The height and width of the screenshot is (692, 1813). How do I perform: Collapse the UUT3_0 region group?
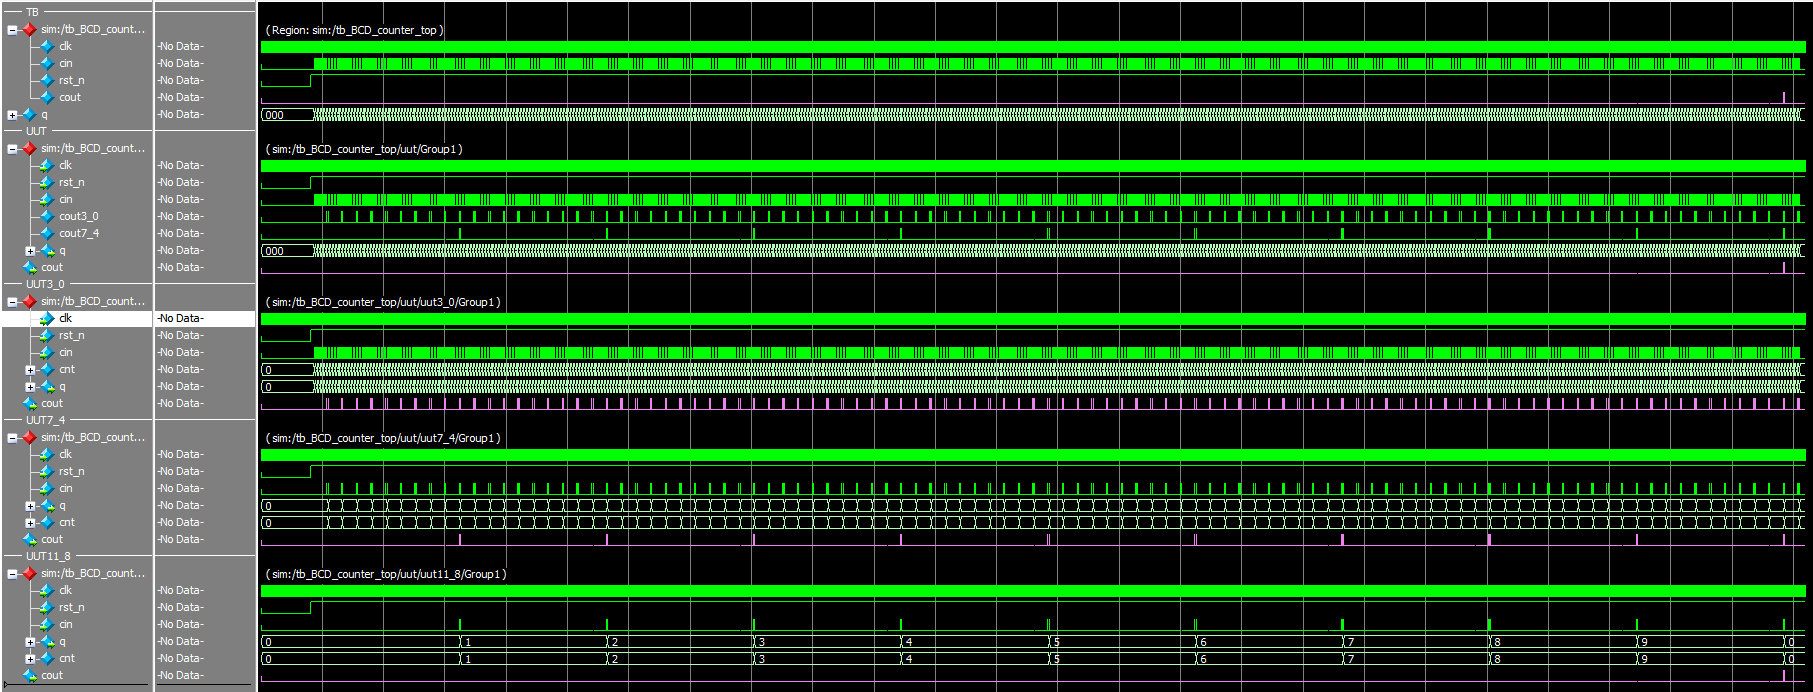12,302
